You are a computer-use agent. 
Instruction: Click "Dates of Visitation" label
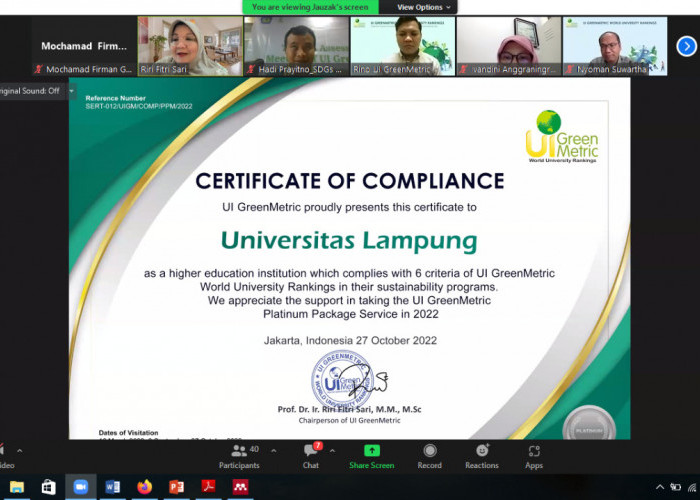click(x=129, y=433)
